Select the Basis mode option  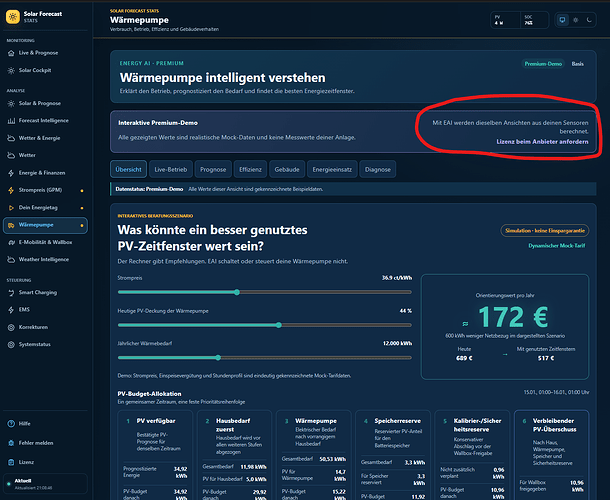point(577,64)
